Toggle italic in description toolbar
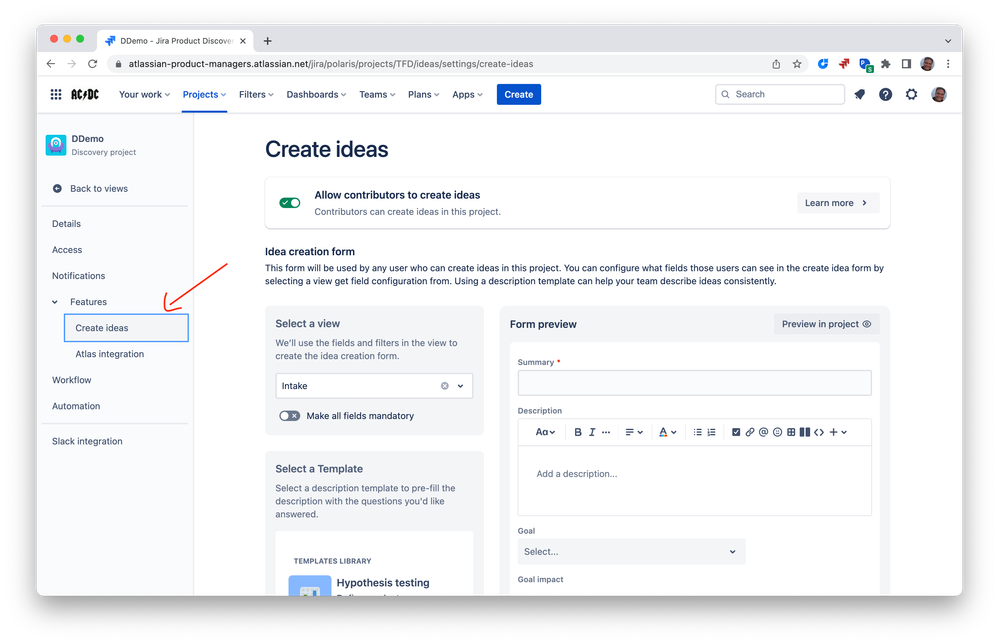999x644 pixels. (592, 432)
